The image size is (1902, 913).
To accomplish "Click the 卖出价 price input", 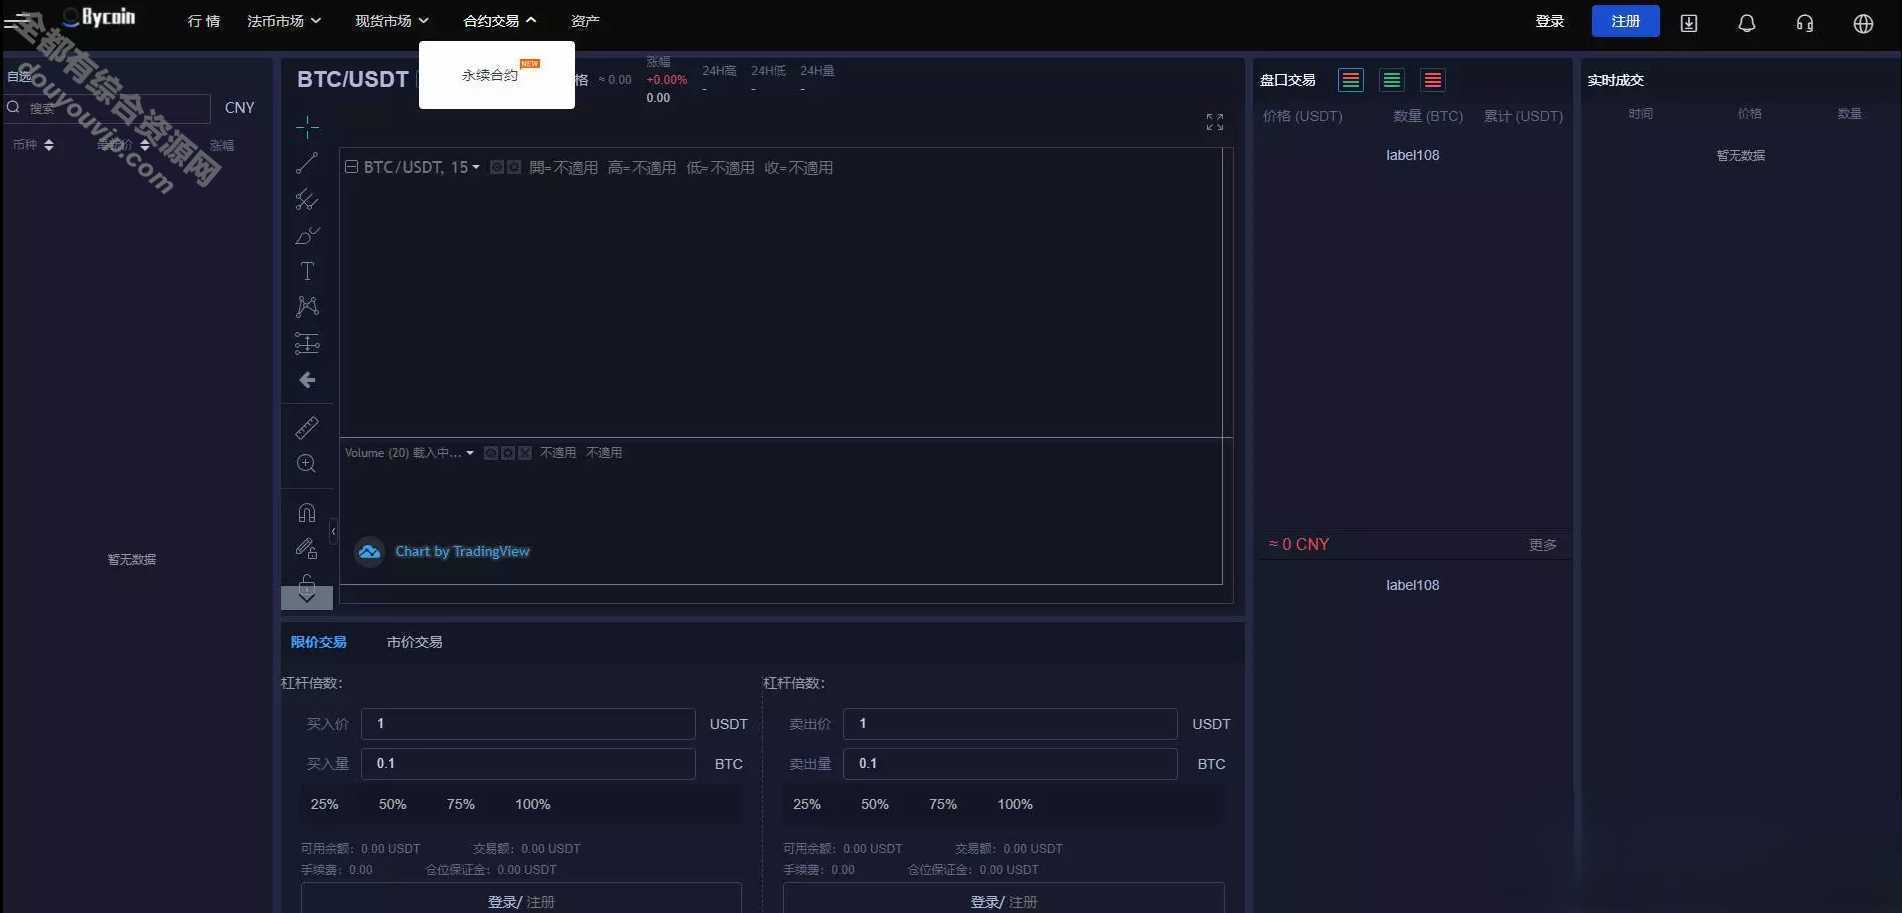I will [1010, 724].
